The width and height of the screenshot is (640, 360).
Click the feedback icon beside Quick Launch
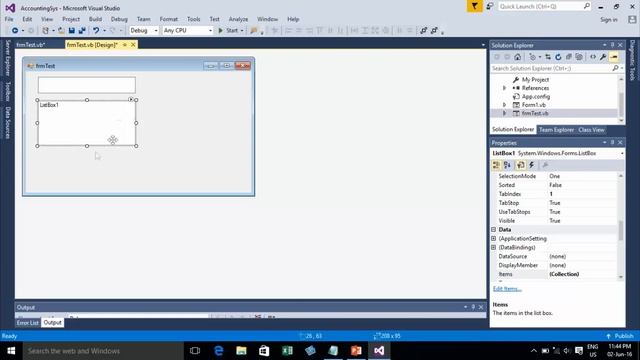pos(489,6)
